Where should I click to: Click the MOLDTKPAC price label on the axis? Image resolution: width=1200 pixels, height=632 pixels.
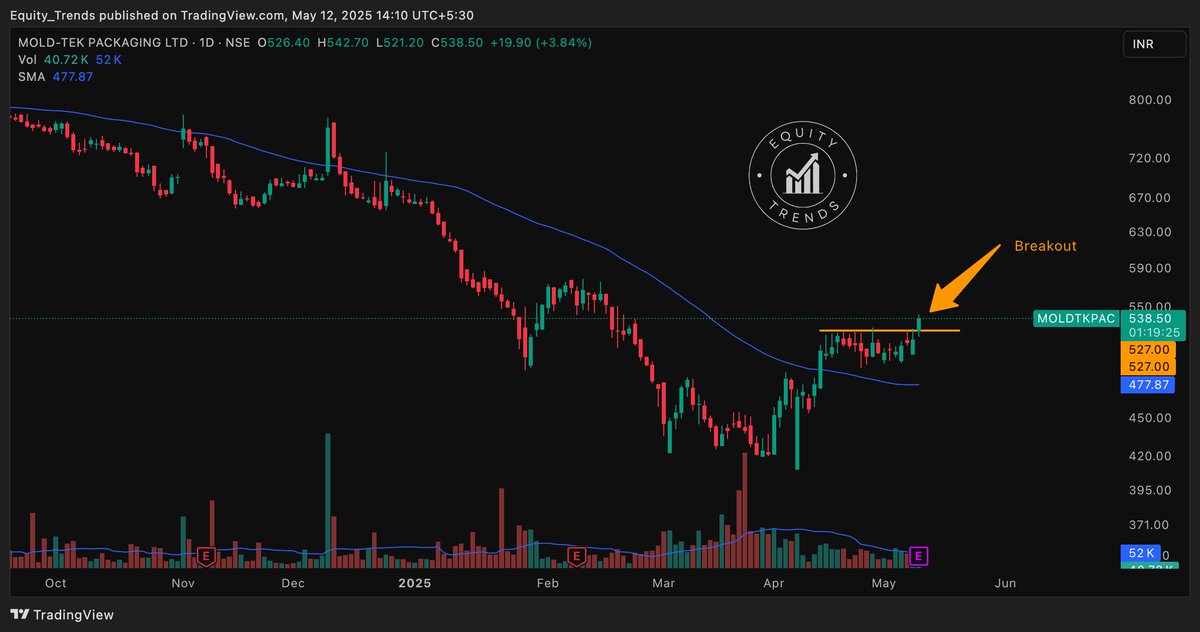coord(1075,318)
